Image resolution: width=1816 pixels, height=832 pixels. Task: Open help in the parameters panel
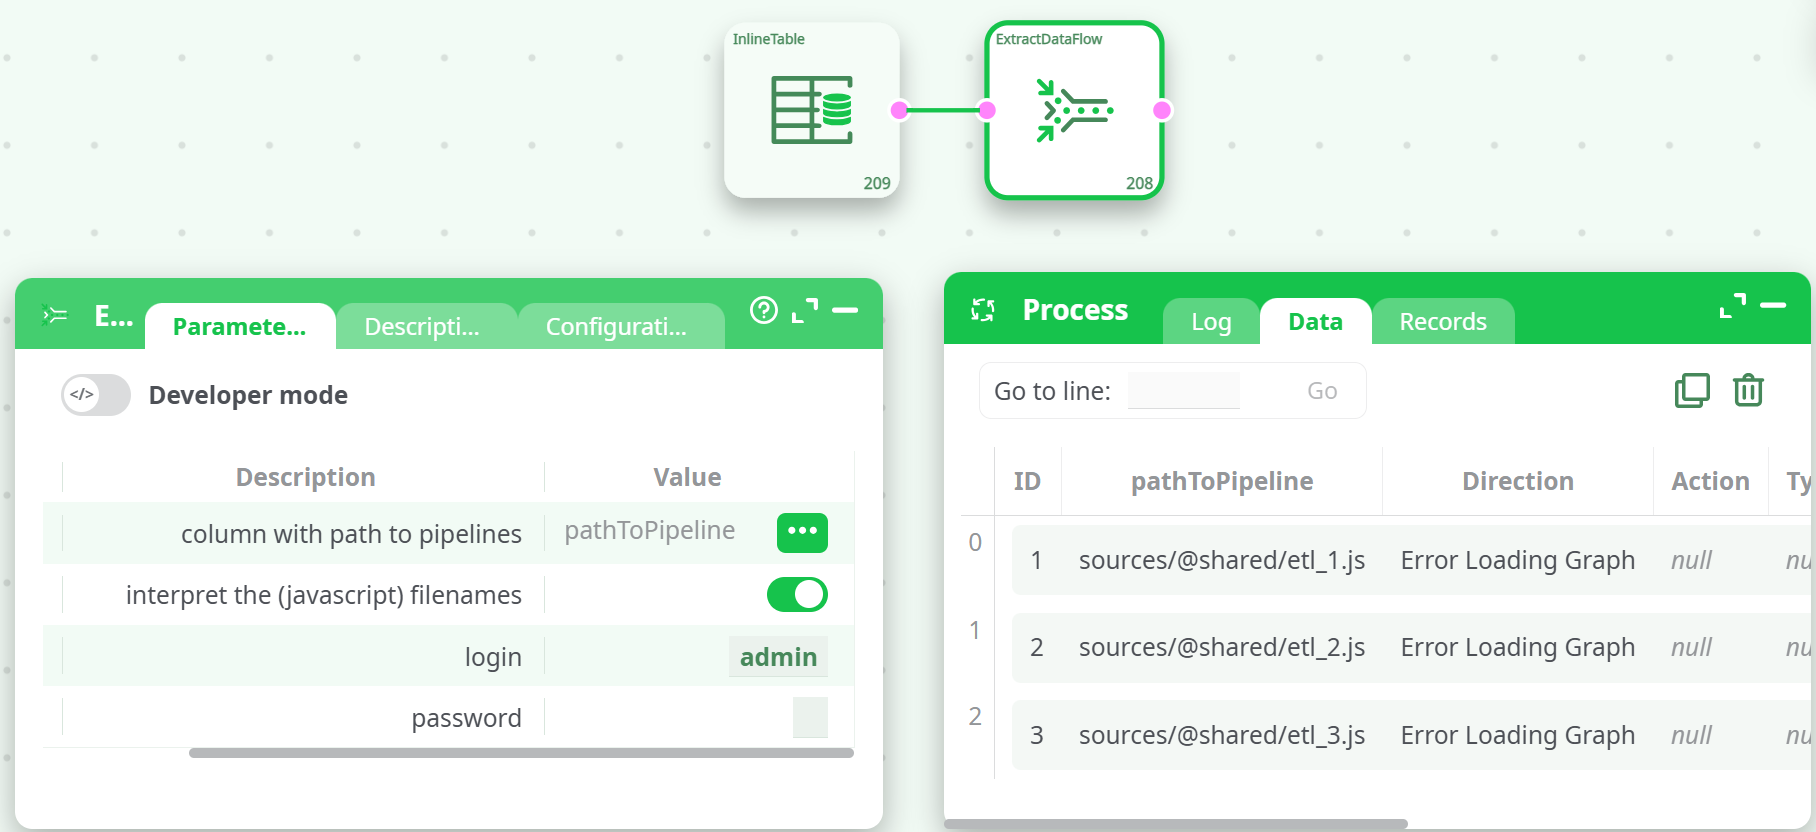point(763,311)
